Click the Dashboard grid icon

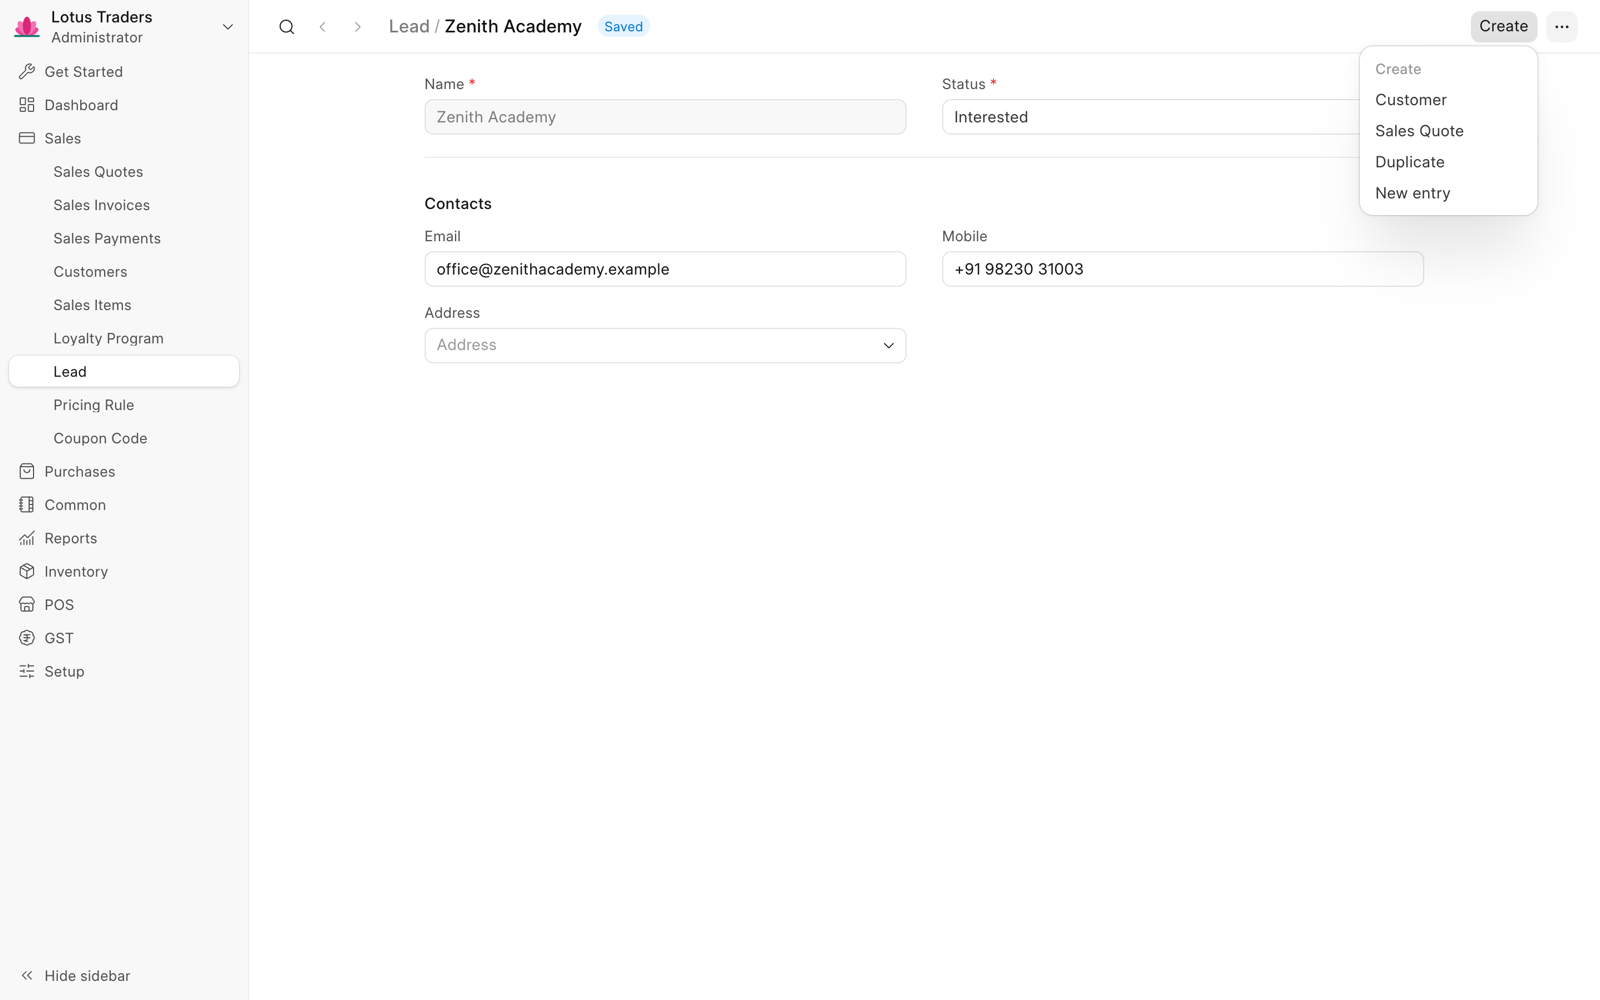point(27,105)
